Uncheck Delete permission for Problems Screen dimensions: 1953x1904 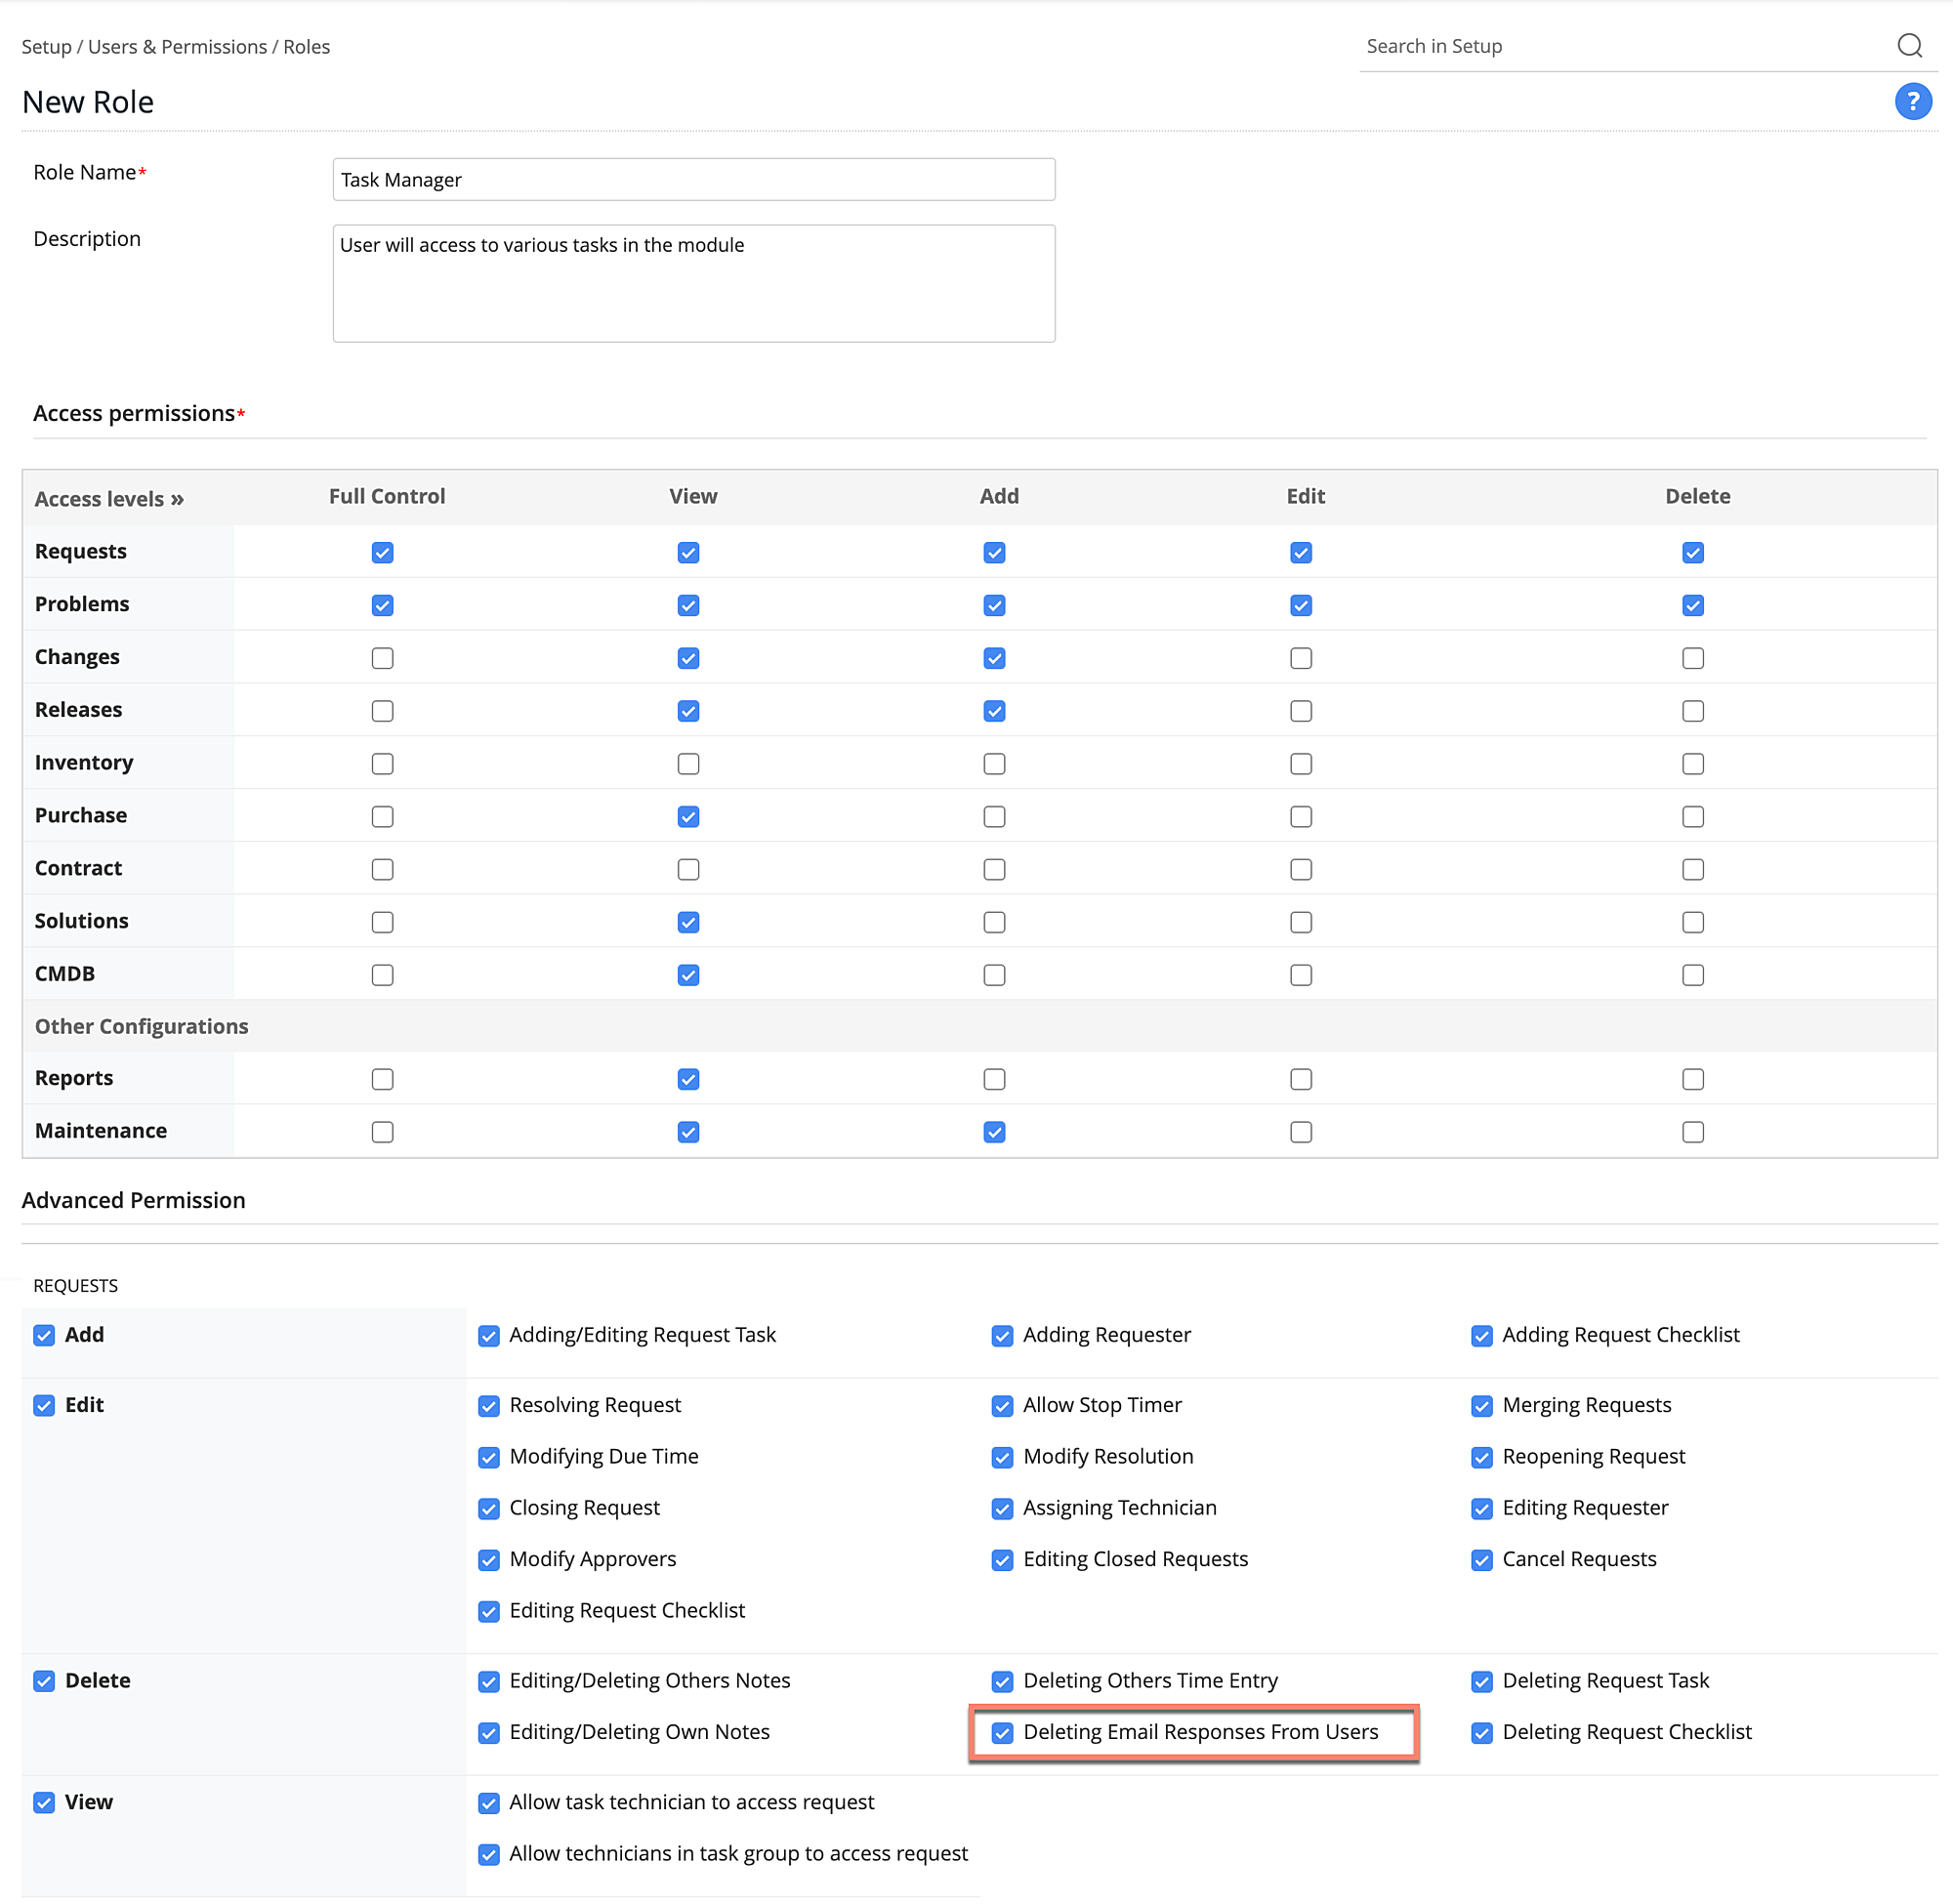(1692, 604)
